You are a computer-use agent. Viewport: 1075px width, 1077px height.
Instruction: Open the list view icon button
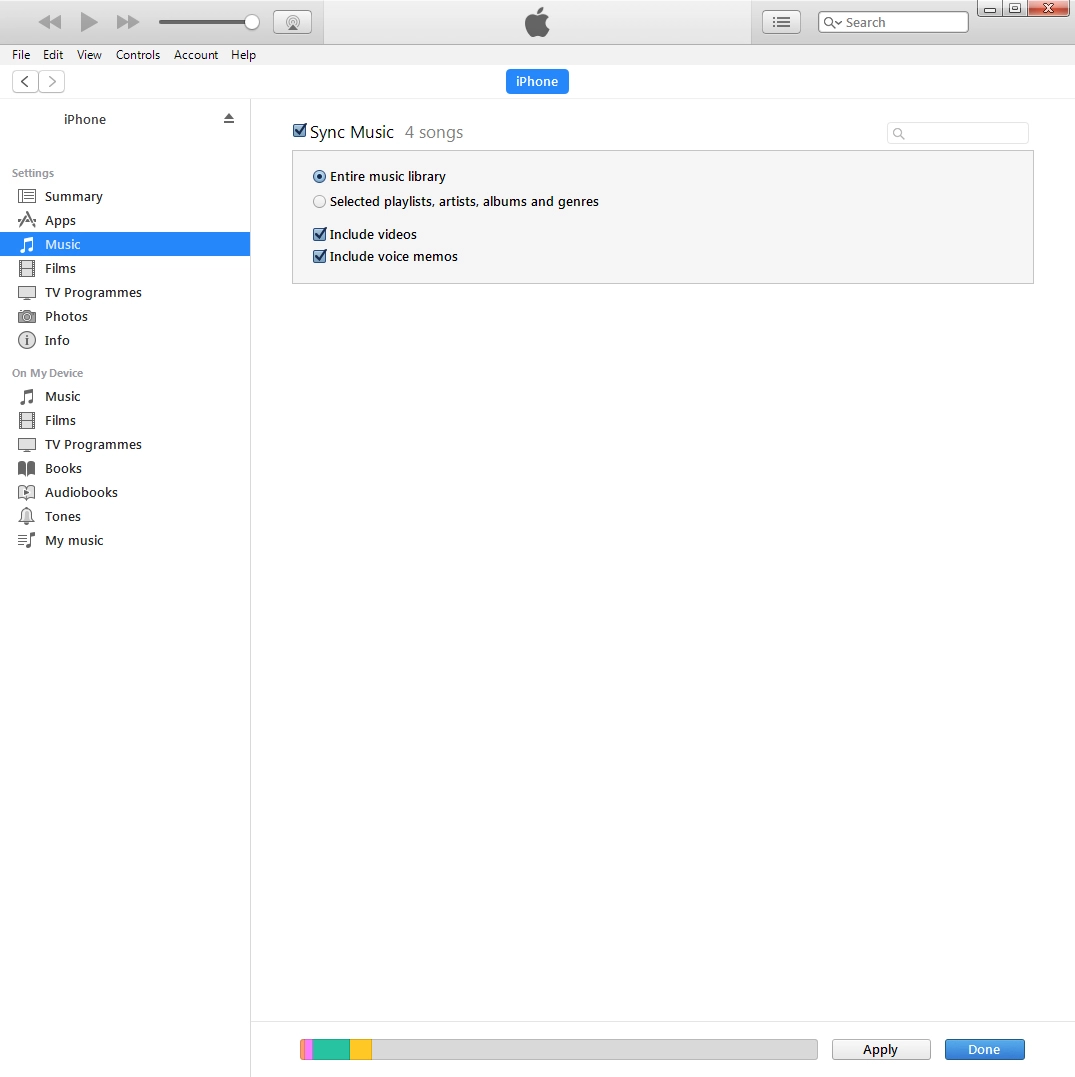tap(781, 22)
